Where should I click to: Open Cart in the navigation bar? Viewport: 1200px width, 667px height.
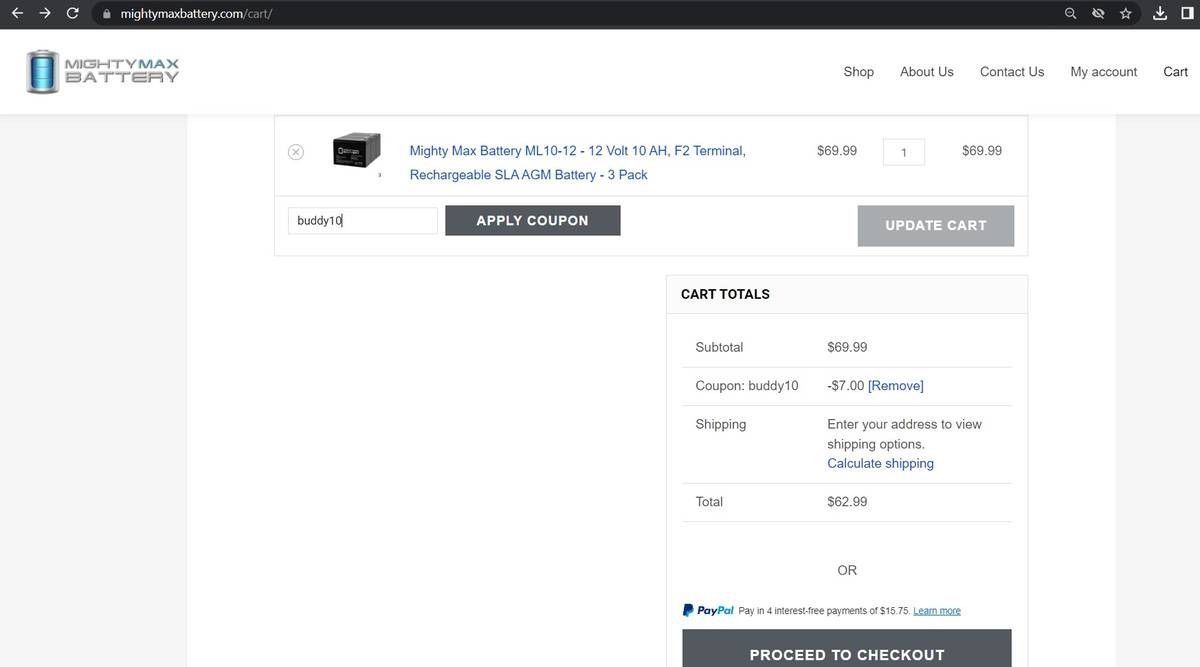click(1175, 72)
